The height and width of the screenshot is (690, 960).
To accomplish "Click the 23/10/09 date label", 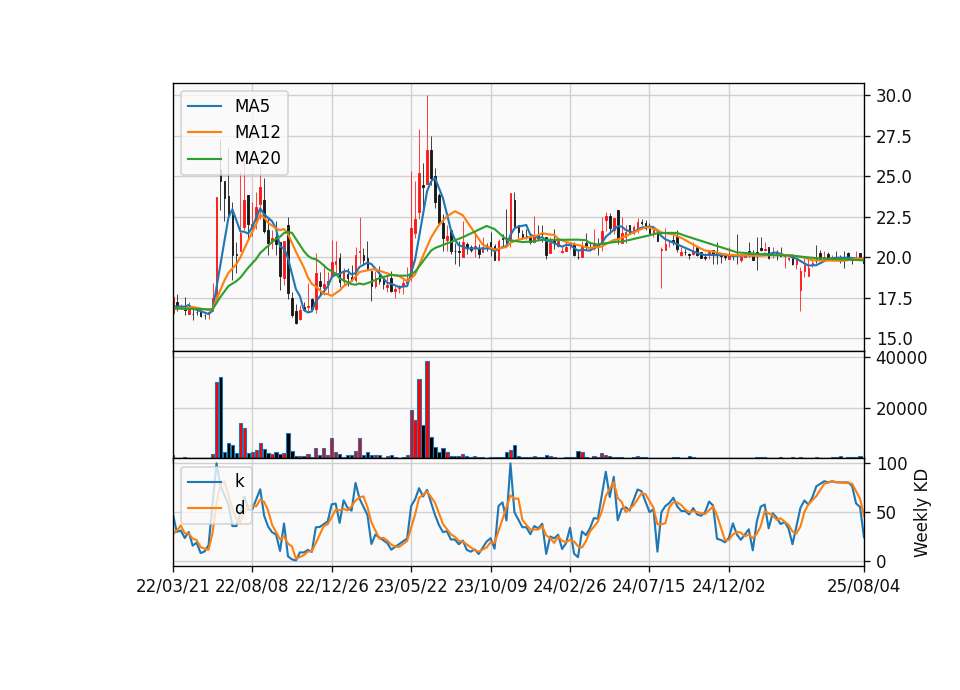I will coord(490,586).
